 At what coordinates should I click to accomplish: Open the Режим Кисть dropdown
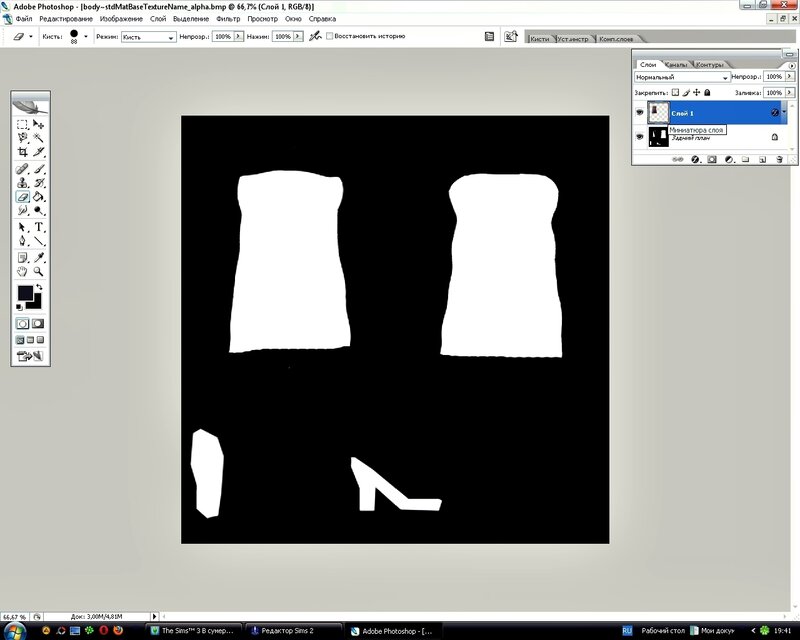(148, 36)
